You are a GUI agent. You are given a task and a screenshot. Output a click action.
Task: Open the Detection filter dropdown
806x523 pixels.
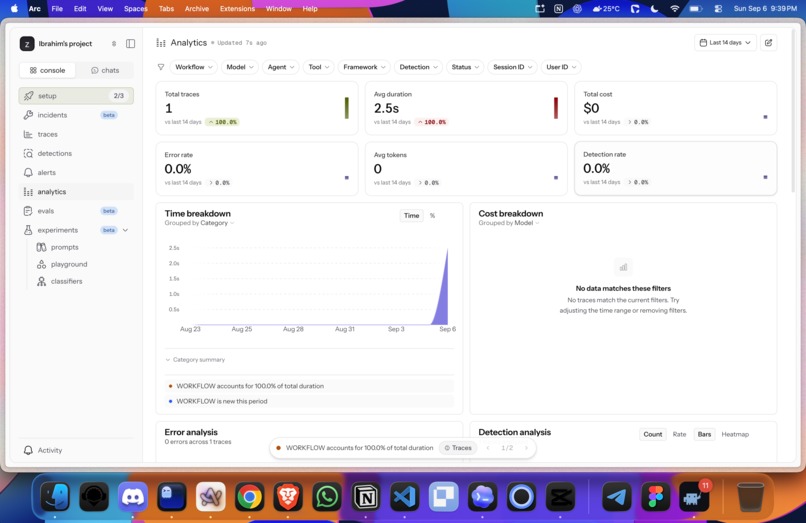(x=418, y=67)
